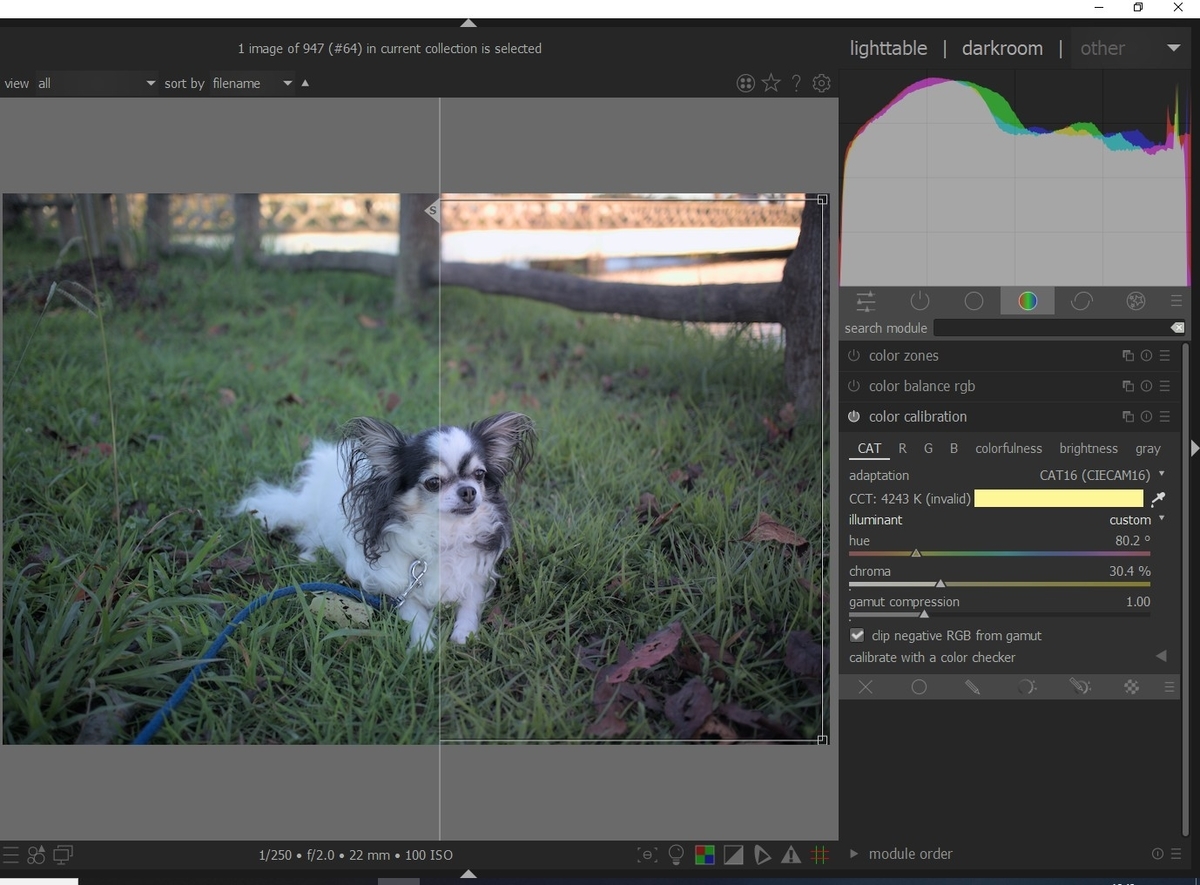
Task: Select drawn mask pencil icon
Action: 972,687
